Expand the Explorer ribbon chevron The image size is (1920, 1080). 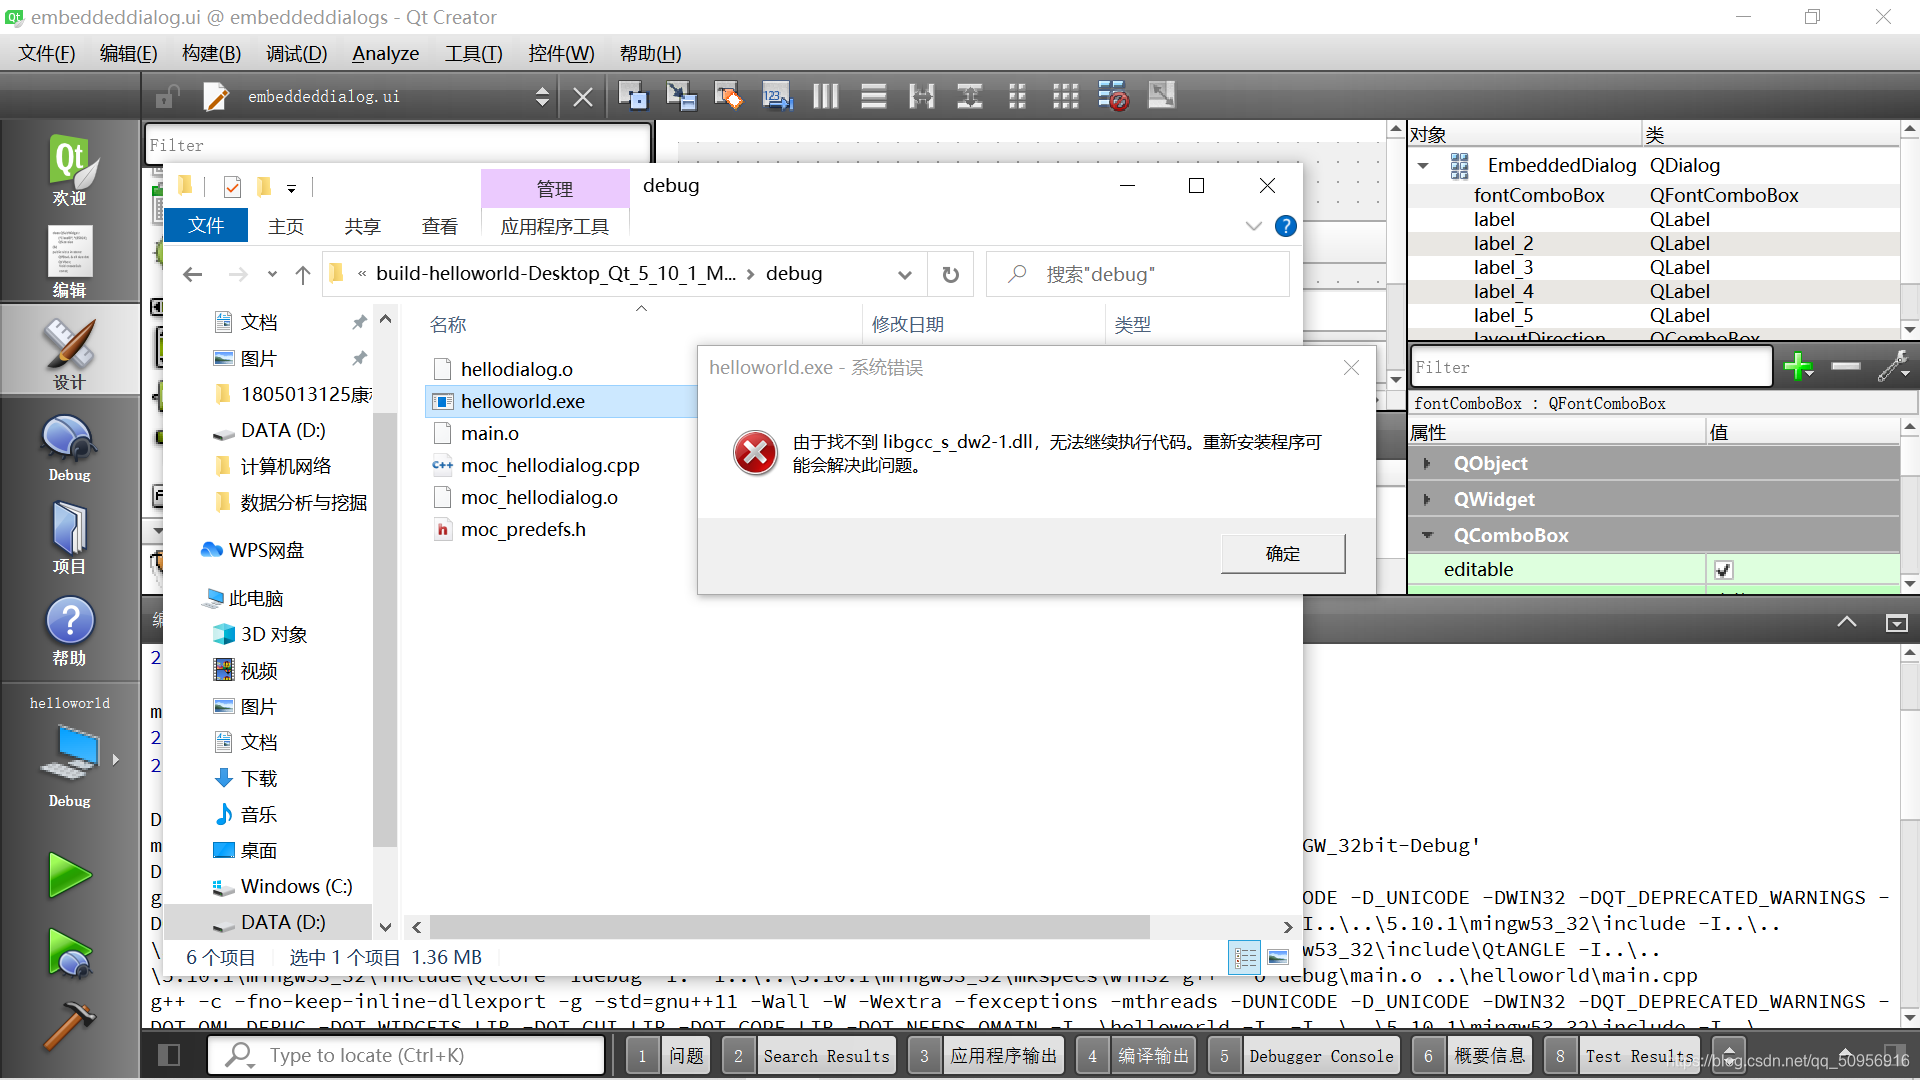coord(1253,226)
